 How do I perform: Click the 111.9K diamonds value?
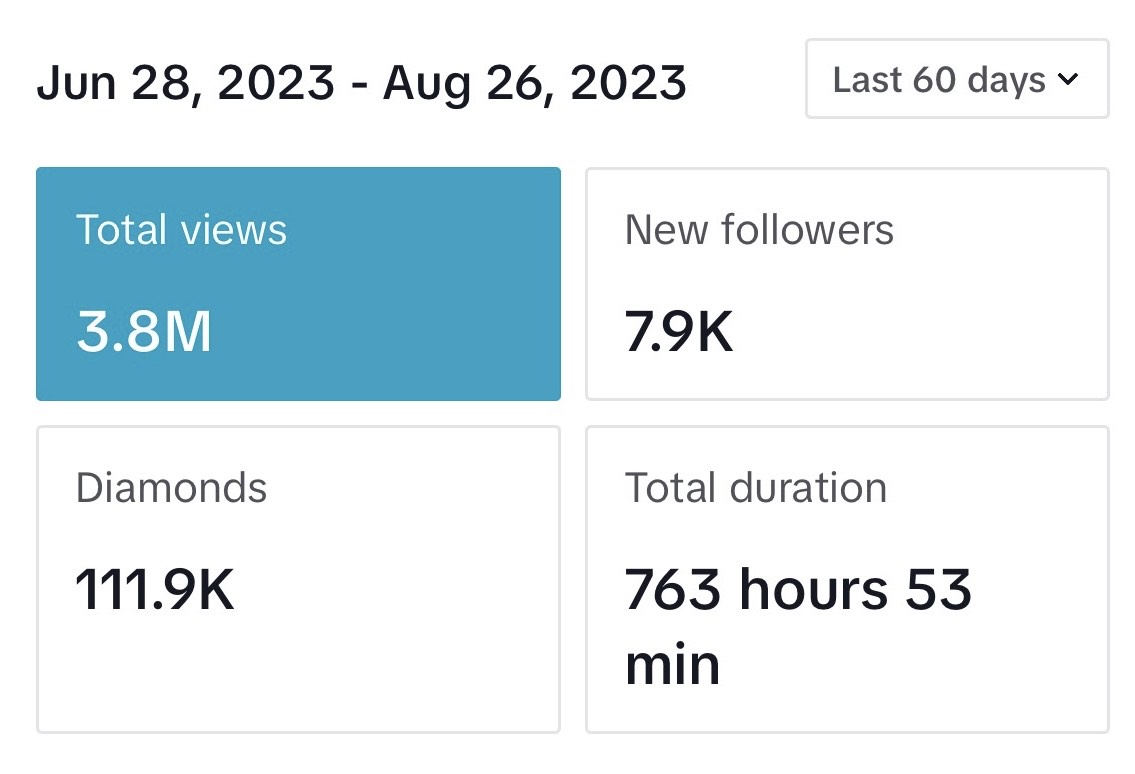(155, 590)
